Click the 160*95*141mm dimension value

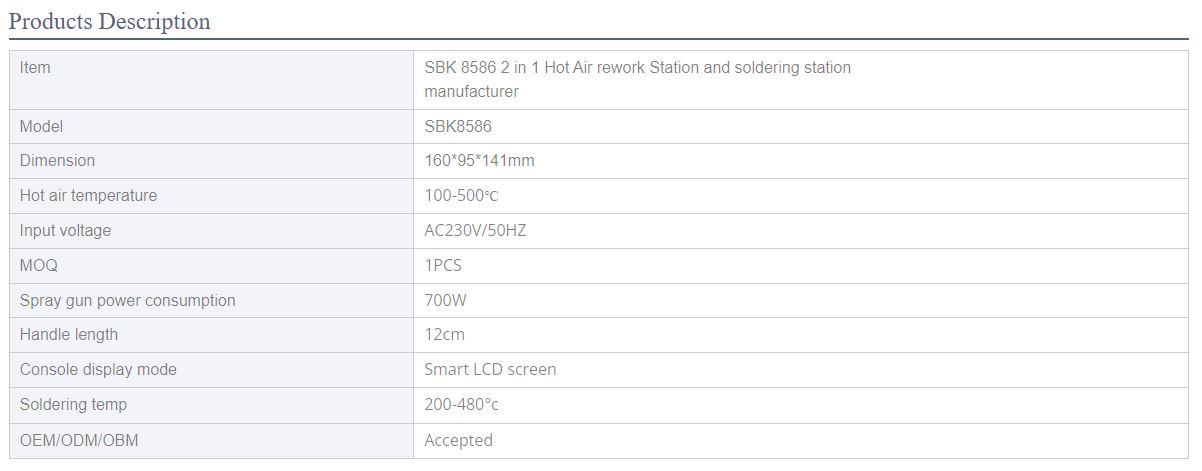(x=479, y=161)
